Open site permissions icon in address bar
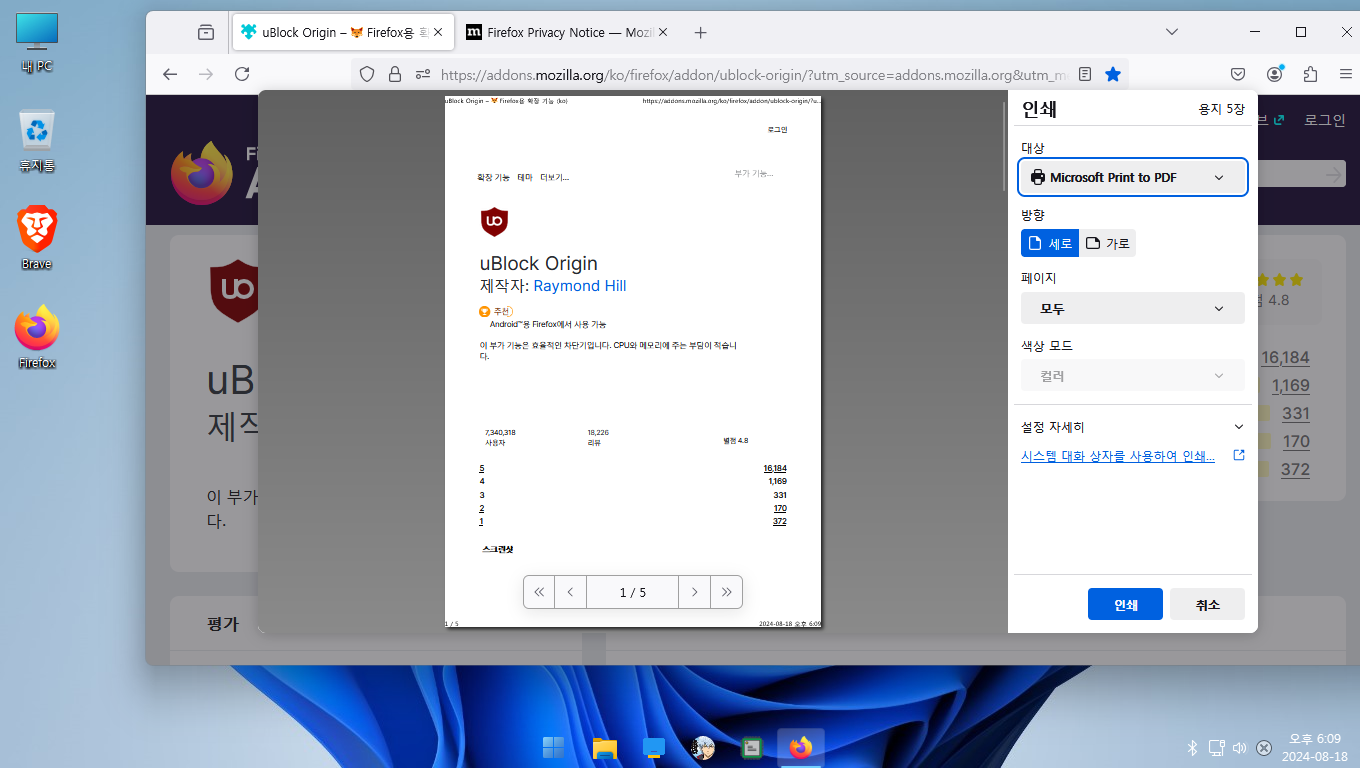Viewport: 1360px width, 768px height. coord(422,74)
